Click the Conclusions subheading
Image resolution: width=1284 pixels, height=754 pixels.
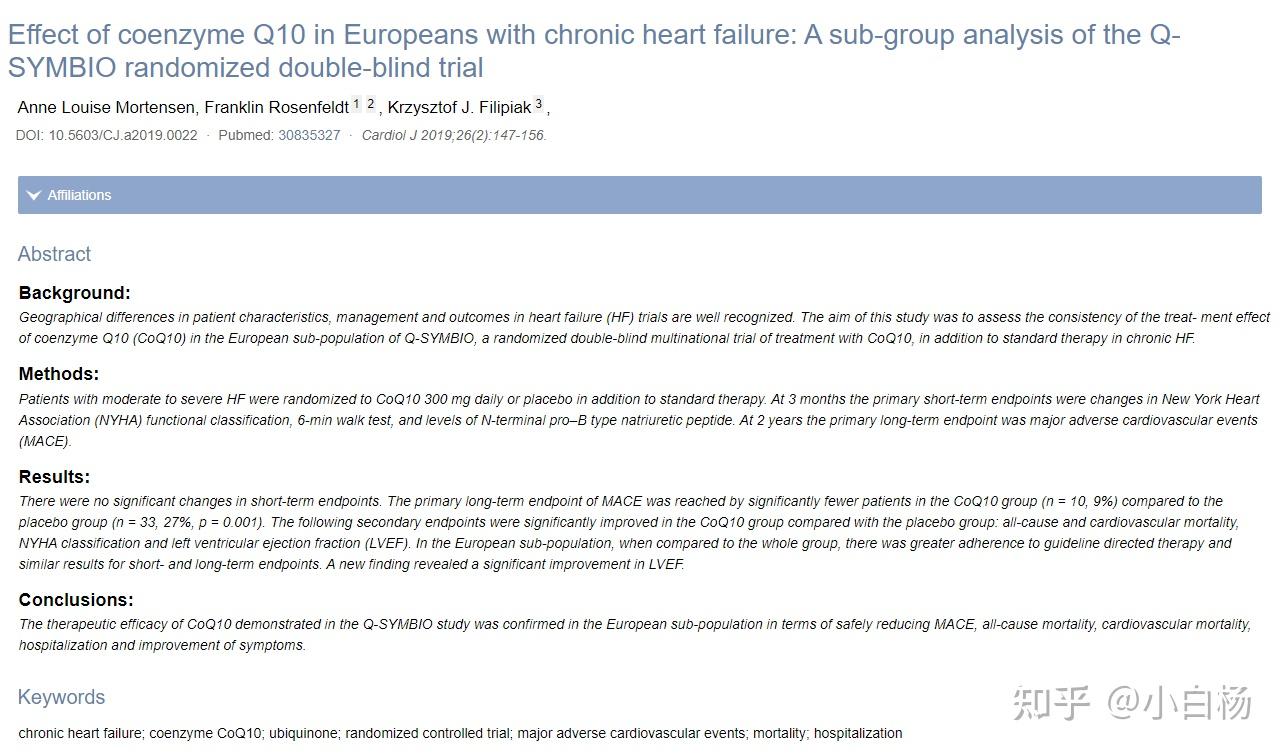(x=76, y=600)
